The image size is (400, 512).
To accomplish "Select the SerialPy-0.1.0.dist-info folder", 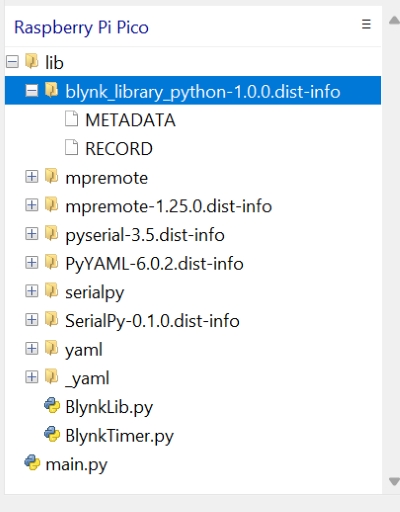I will click(x=152, y=321).
